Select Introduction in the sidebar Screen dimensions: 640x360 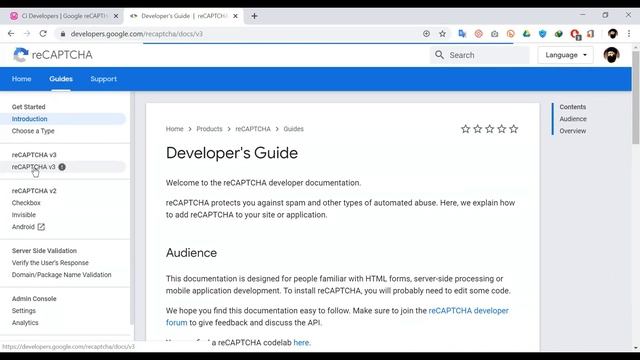tap(29, 119)
